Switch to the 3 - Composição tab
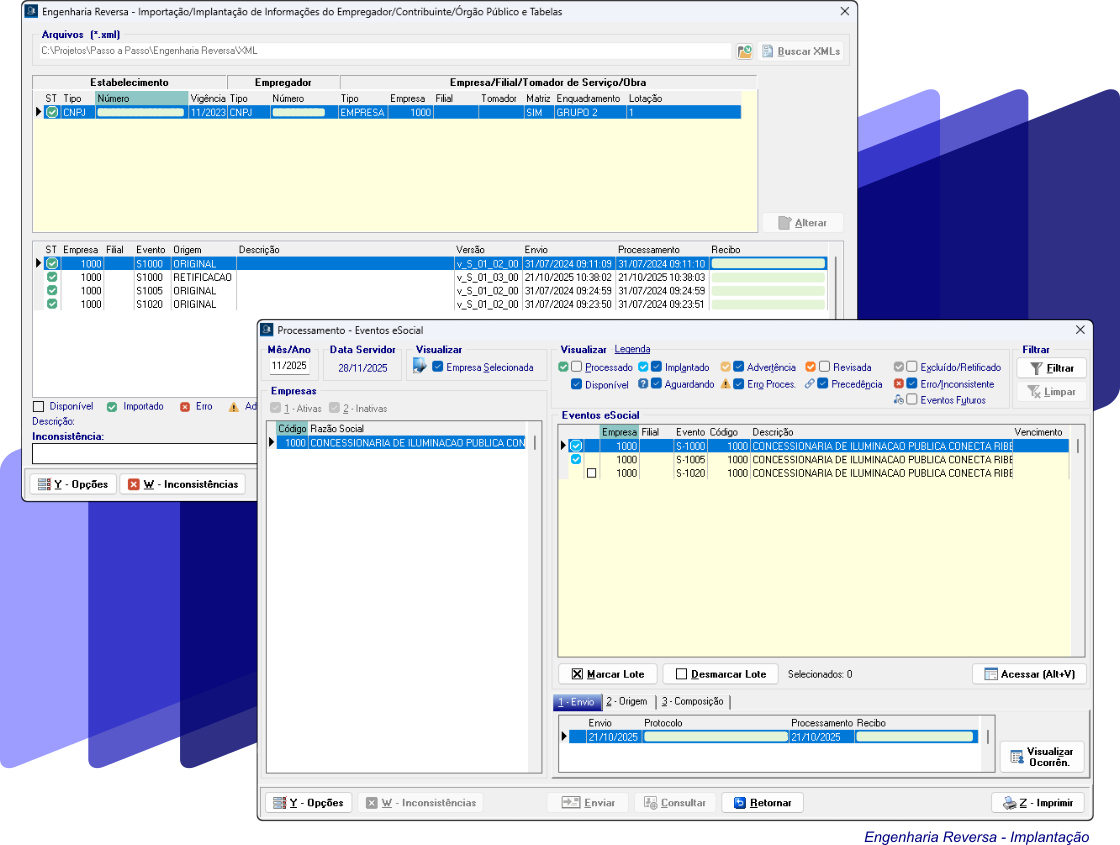 pos(692,701)
